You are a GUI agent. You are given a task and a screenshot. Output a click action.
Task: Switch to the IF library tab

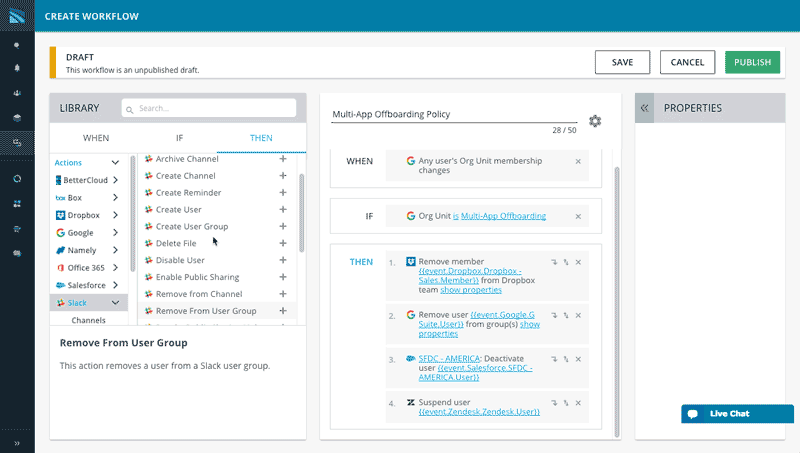click(180, 138)
